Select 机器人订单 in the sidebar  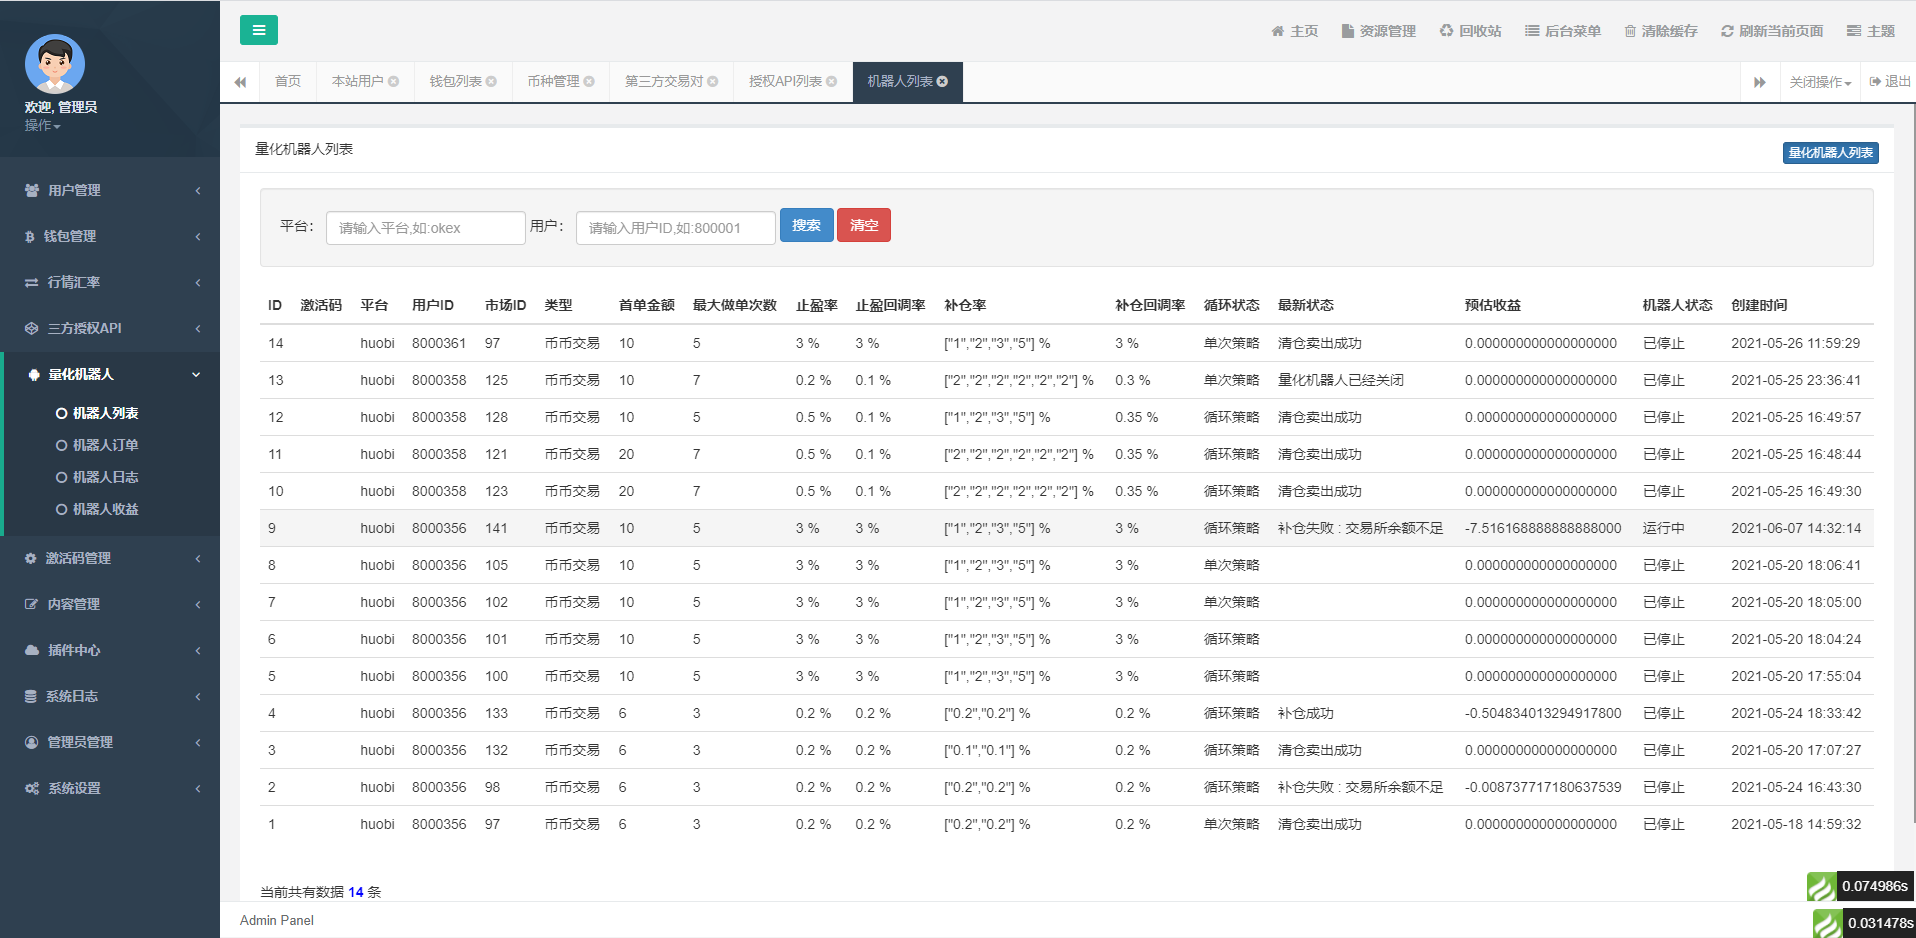tap(104, 445)
